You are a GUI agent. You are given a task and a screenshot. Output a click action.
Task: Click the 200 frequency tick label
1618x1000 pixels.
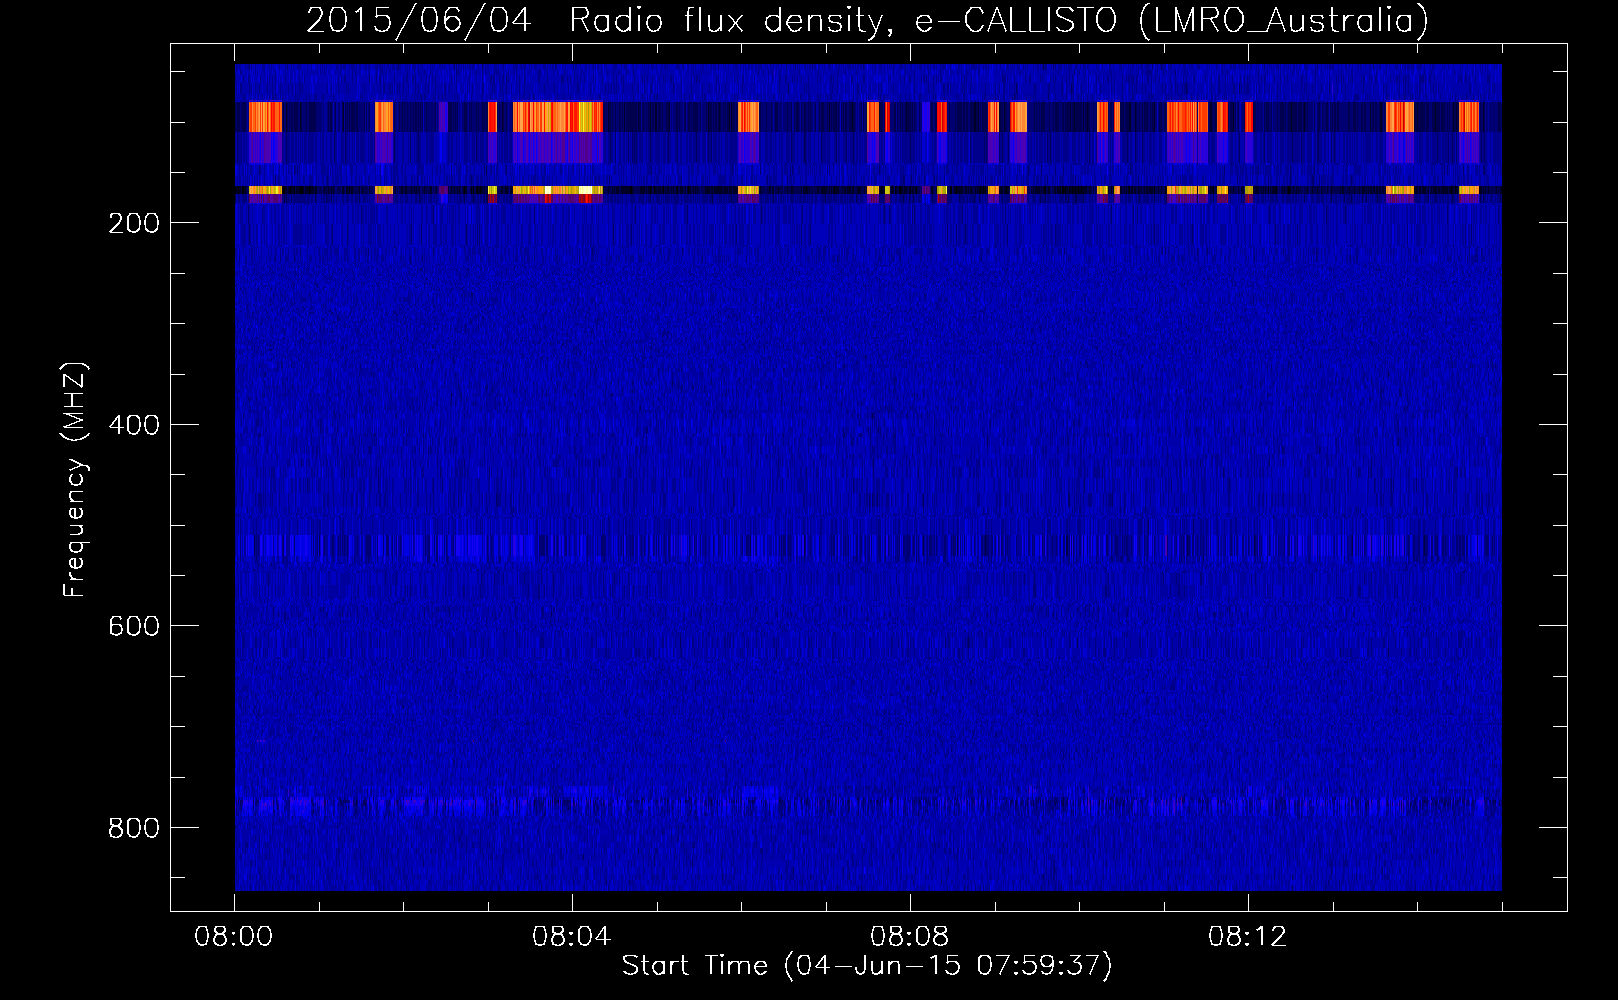(134, 223)
